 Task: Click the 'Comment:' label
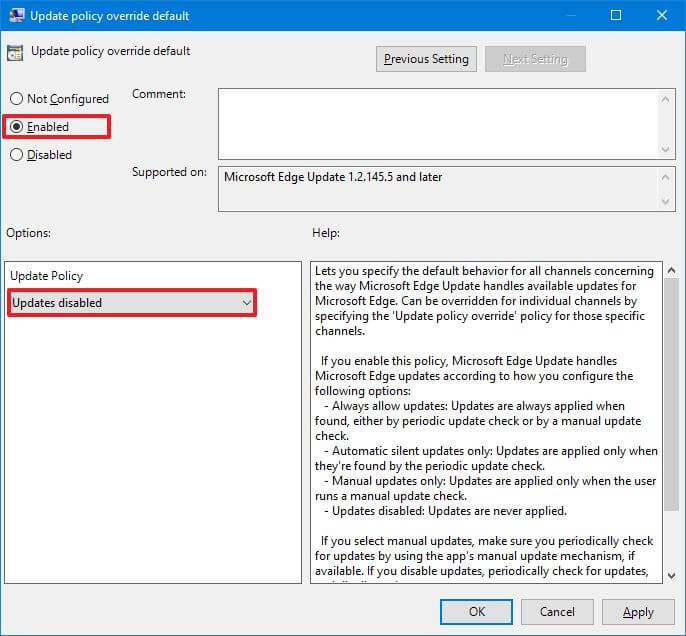pos(159,94)
